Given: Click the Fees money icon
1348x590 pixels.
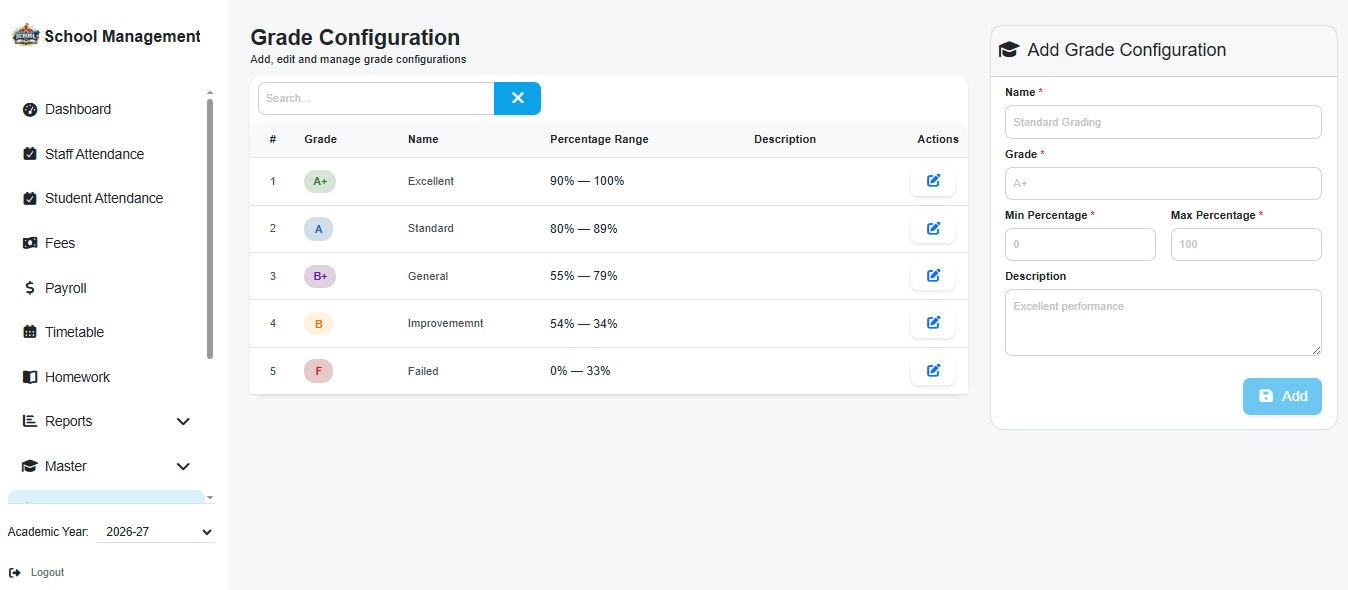Looking at the screenshot, I should [30, 243].
